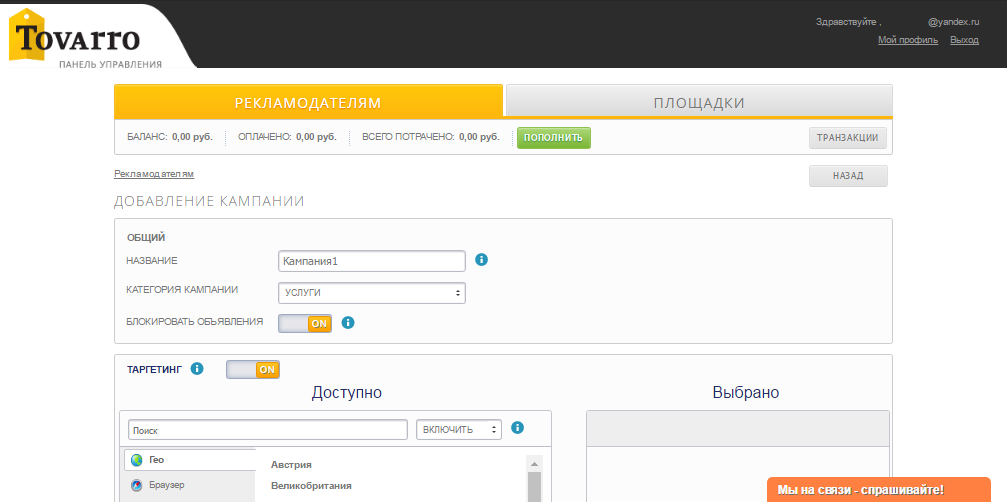Viewport: 1007px width, 502px height.
Task: Click info icon beside ВКЛЮЧИТЬ dropdown
Action: [x=518, y=428]
